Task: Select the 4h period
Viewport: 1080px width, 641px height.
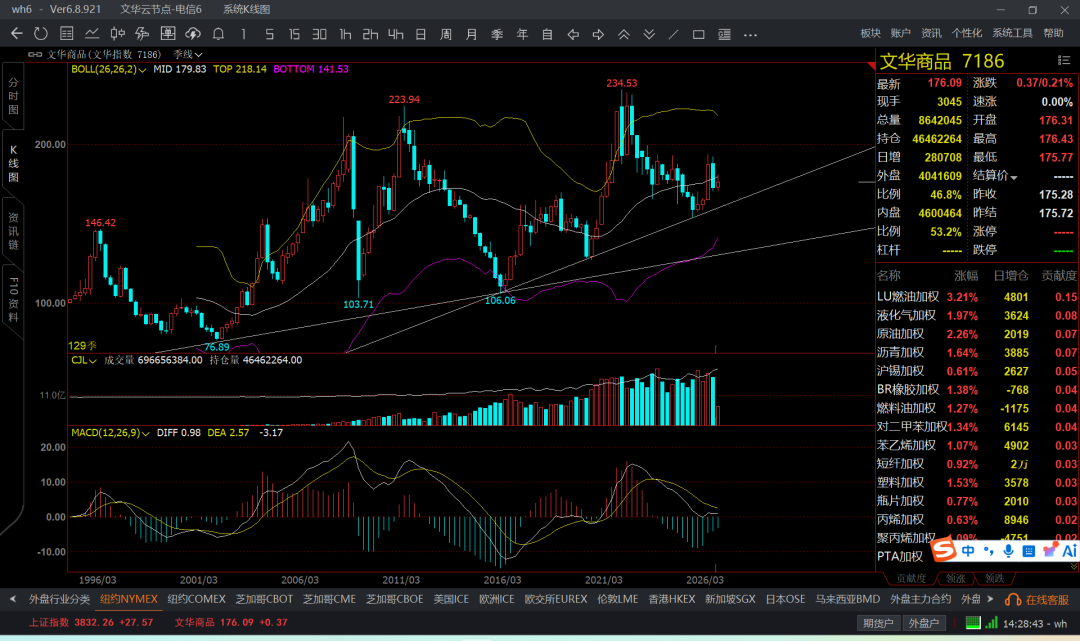Action: (395, 34)
